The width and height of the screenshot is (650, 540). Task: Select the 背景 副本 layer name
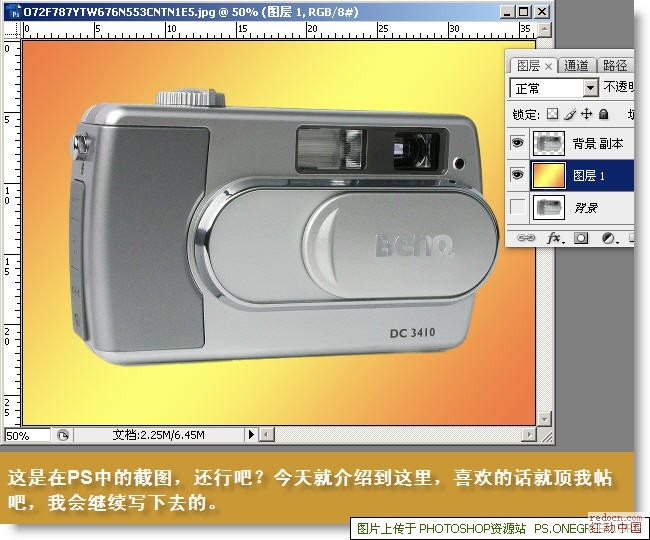coord(598,143)
